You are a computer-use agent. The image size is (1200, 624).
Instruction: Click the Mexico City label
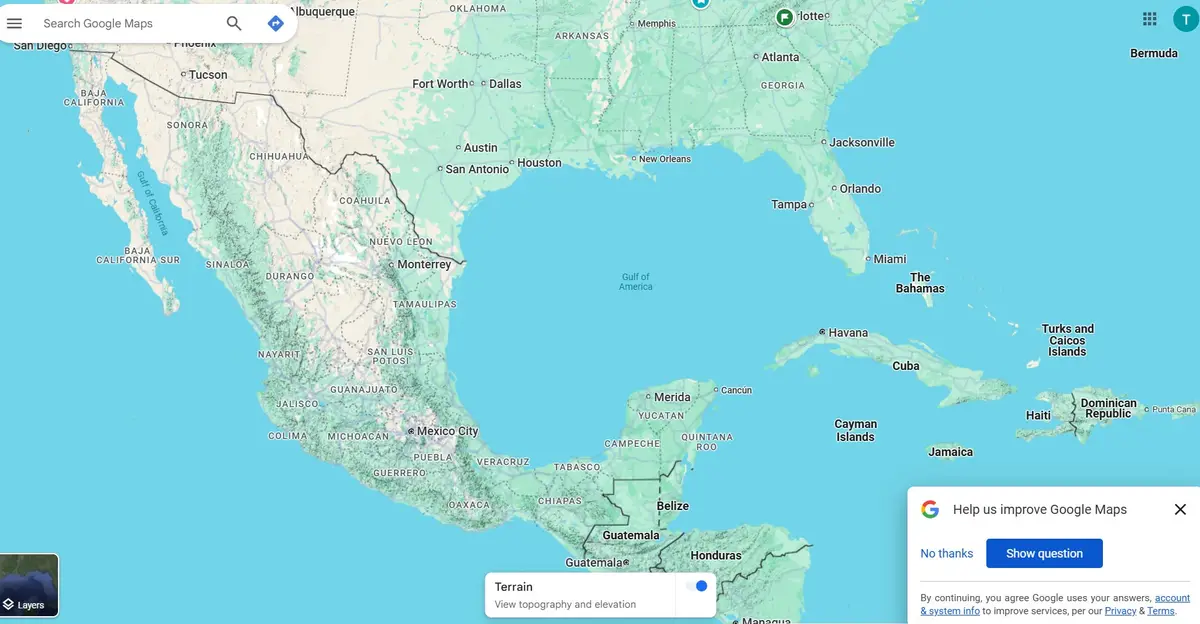tap(447, 431)
